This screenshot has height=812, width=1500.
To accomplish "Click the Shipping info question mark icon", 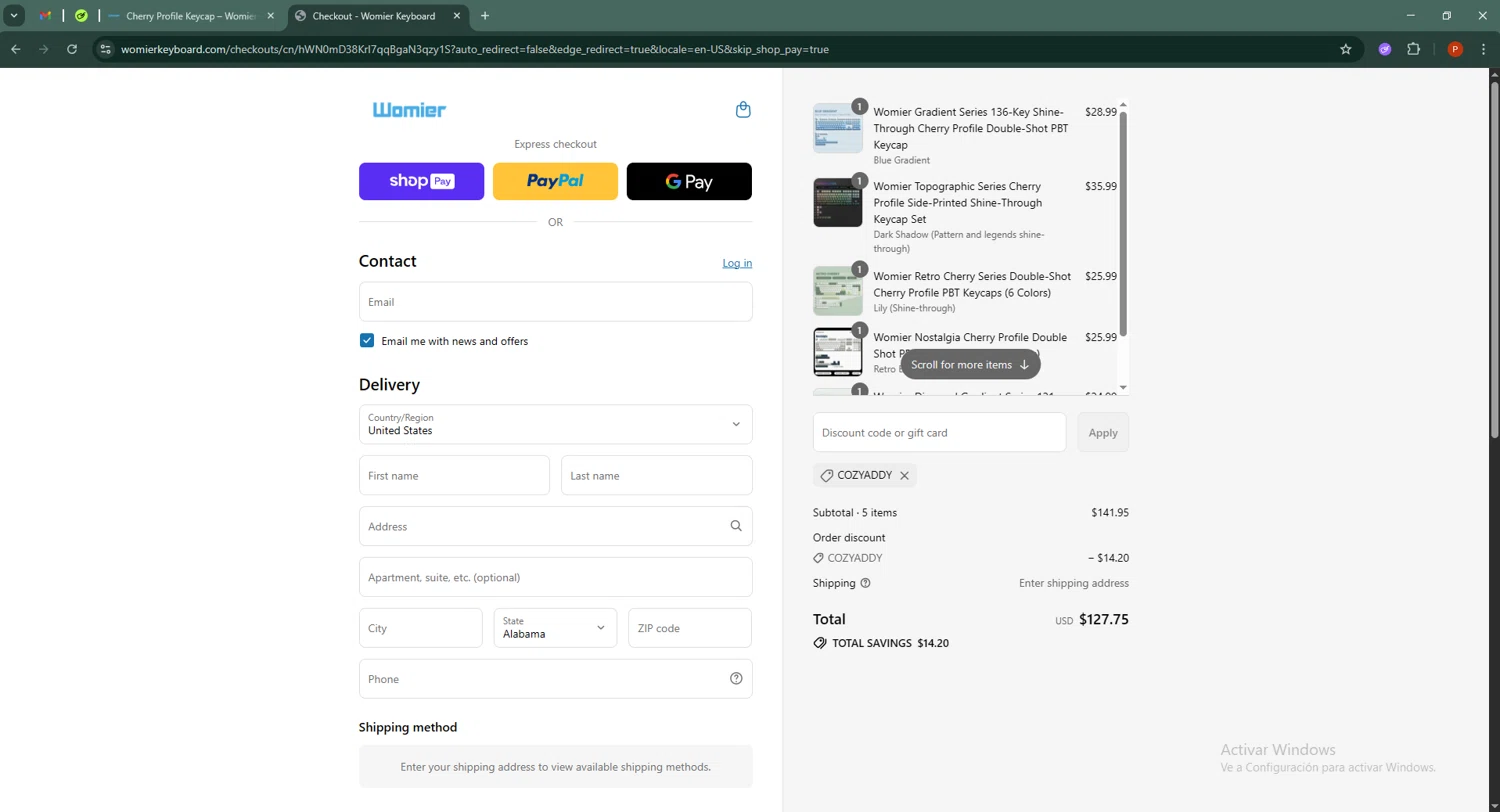I will coord(866,583).
